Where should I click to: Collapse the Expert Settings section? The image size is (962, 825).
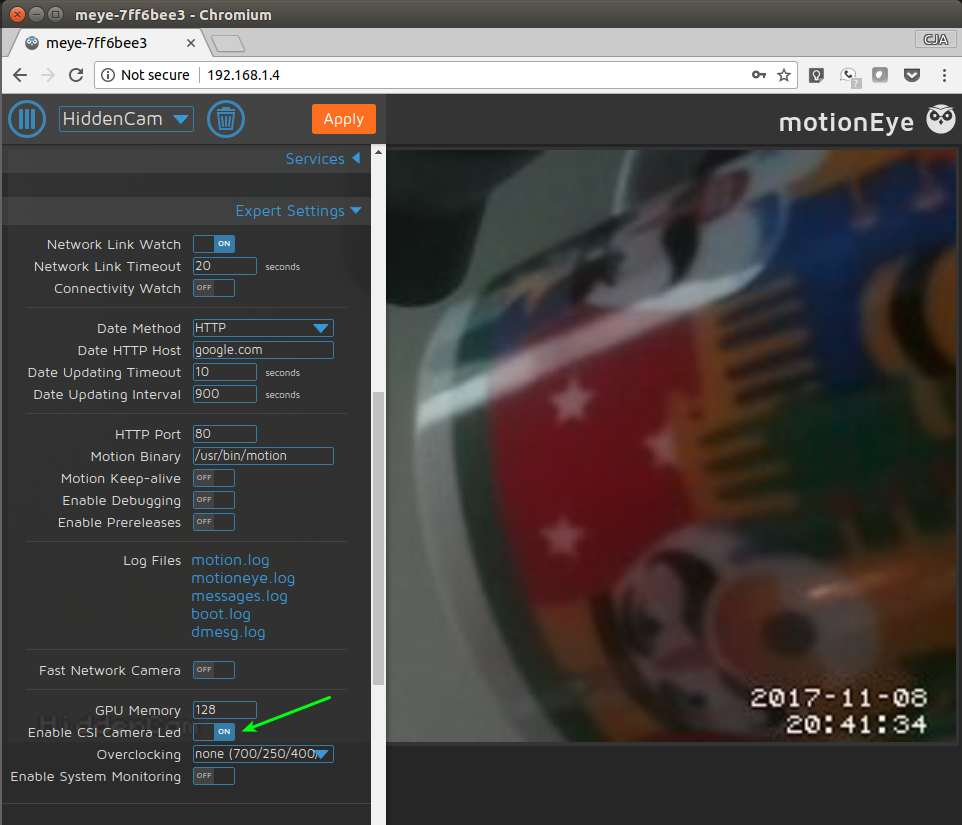tap(299, 210)
